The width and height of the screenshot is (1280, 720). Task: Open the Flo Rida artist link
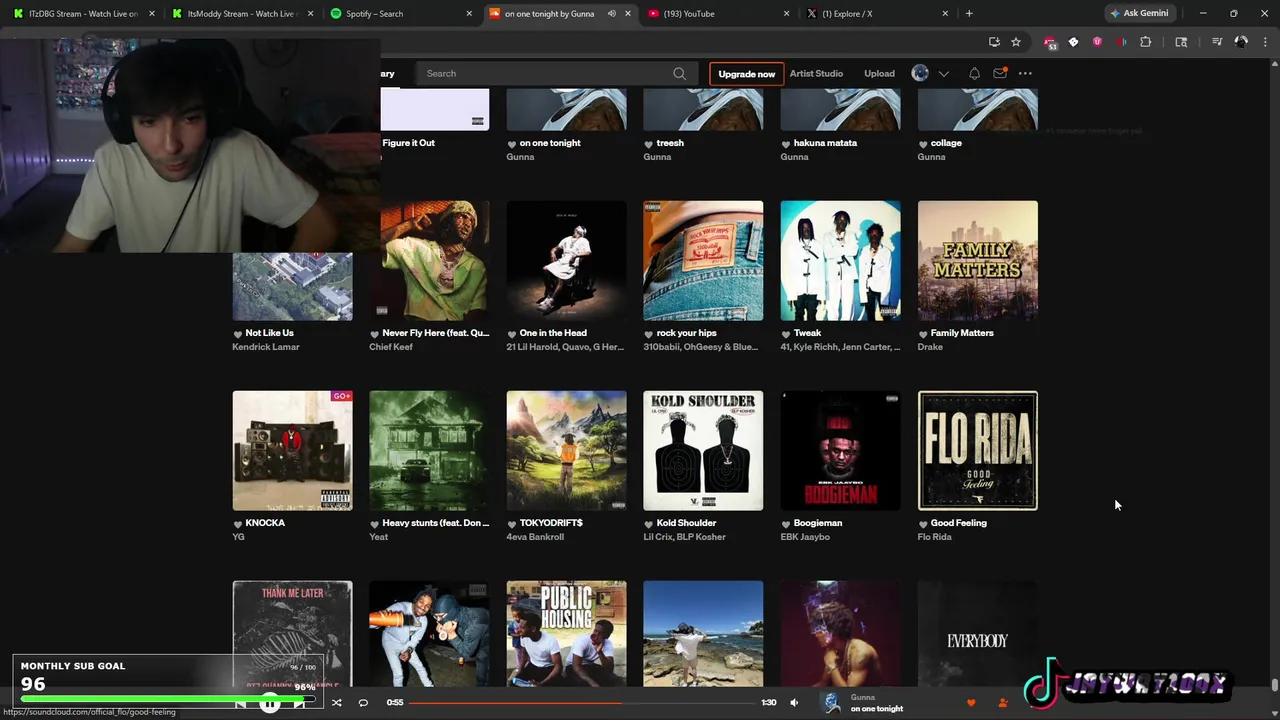(934, 537)
